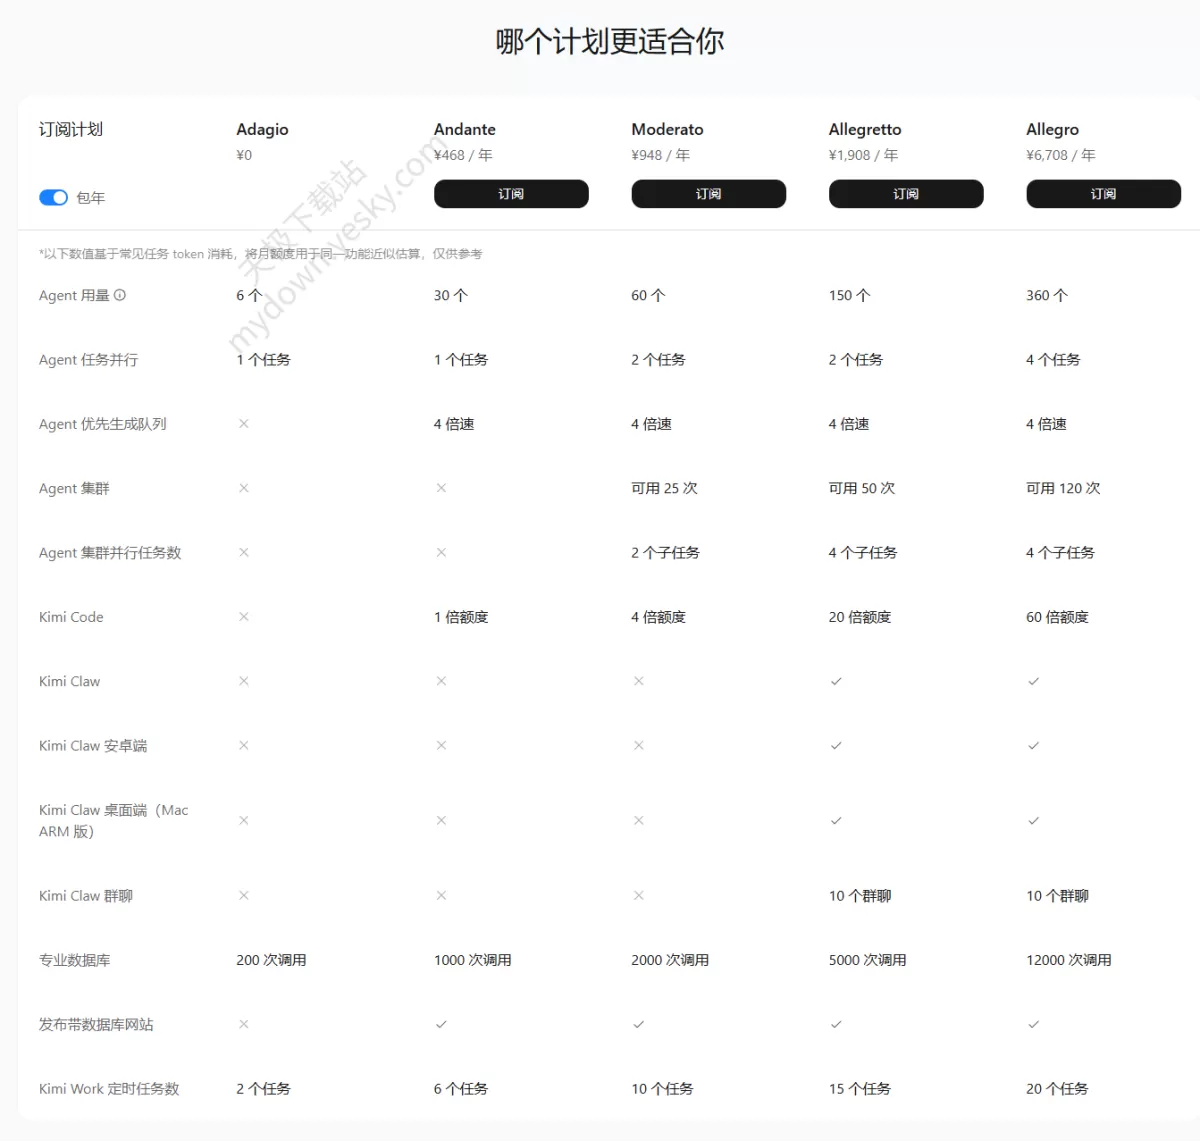The height and width of the screenshot is (1141, 1200).
Task: Click the ¥948 / 年 price
Action: [x=661, y=155]
